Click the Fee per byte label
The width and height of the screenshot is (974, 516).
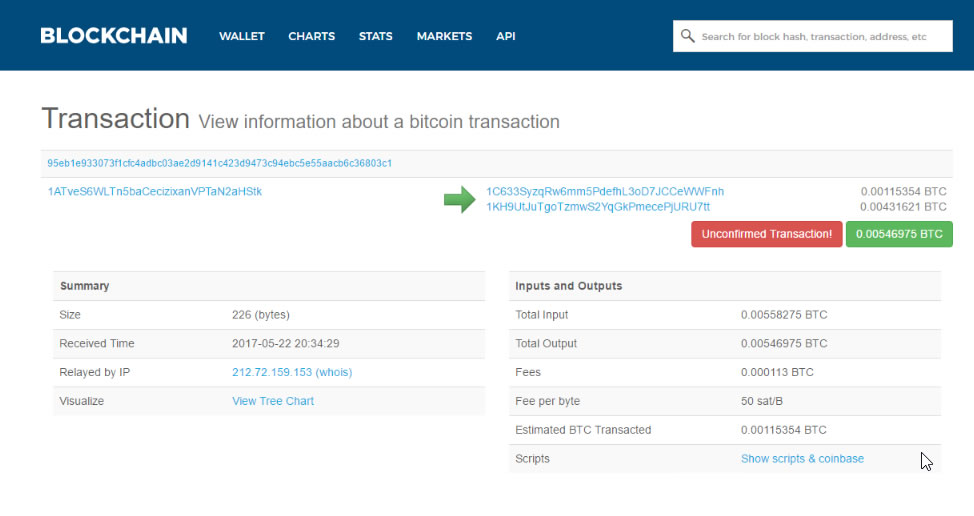click(547, 401)
